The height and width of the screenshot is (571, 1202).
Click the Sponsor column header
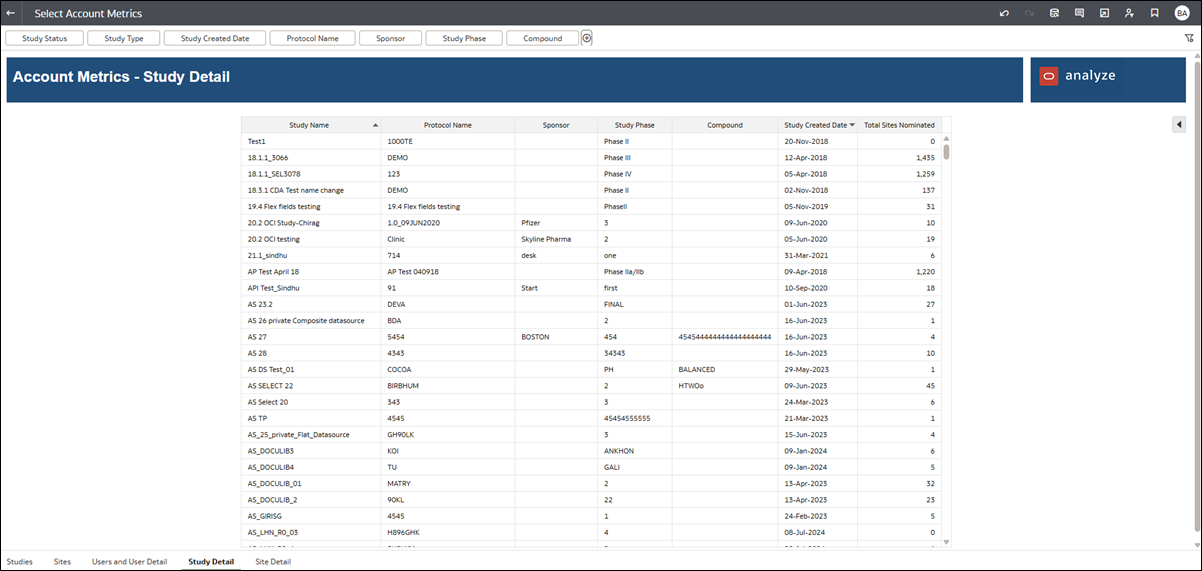[x=556, y=125]
